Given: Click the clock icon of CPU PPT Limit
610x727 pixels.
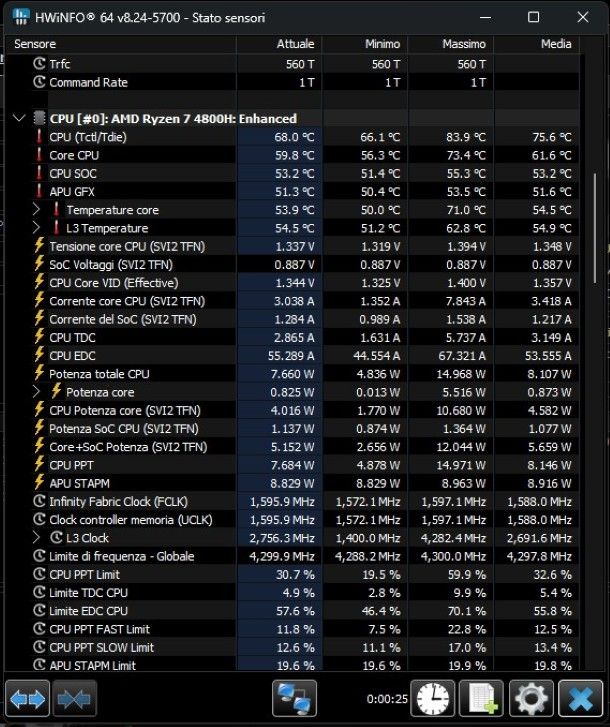Looking at the screenshot, I should 39,574.
